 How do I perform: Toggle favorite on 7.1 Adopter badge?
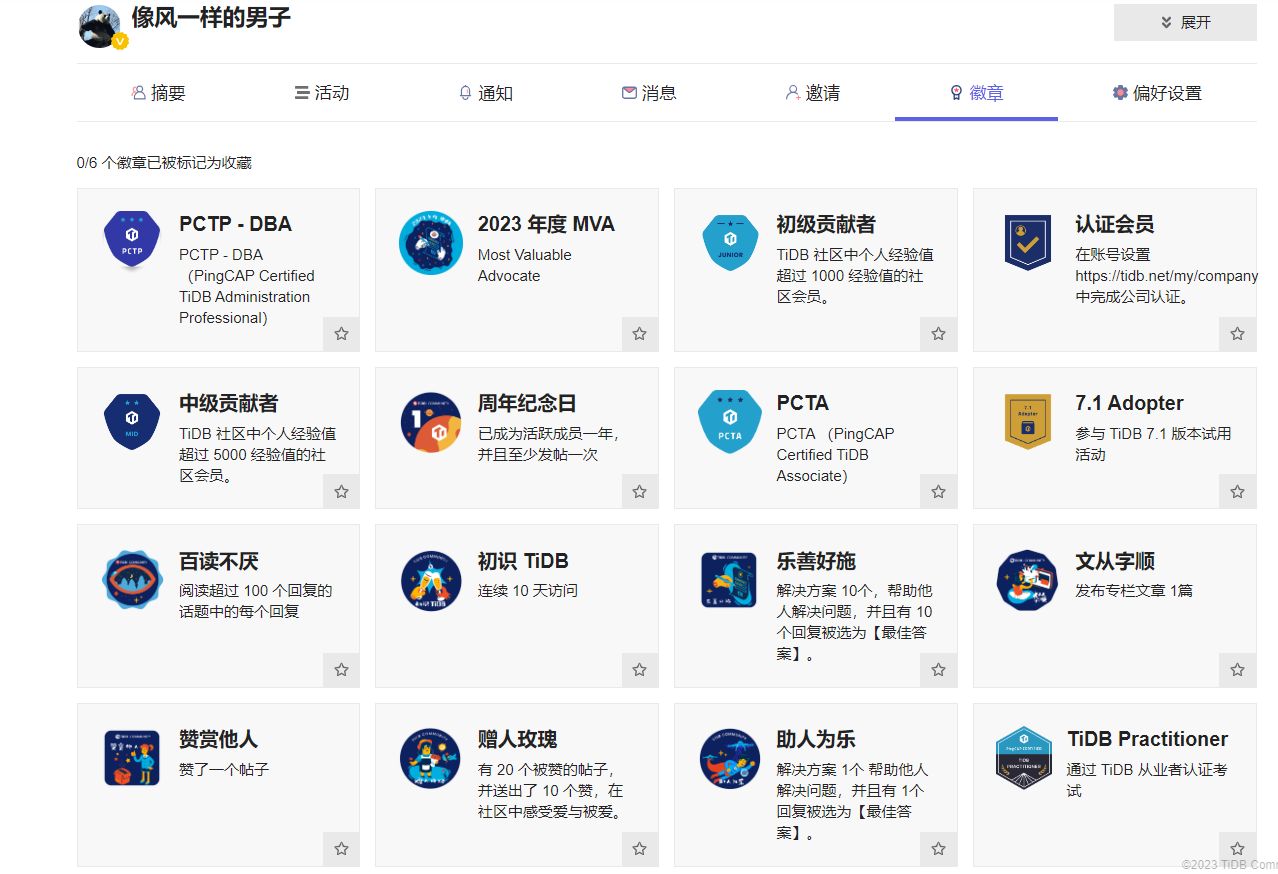(1237, 492)
